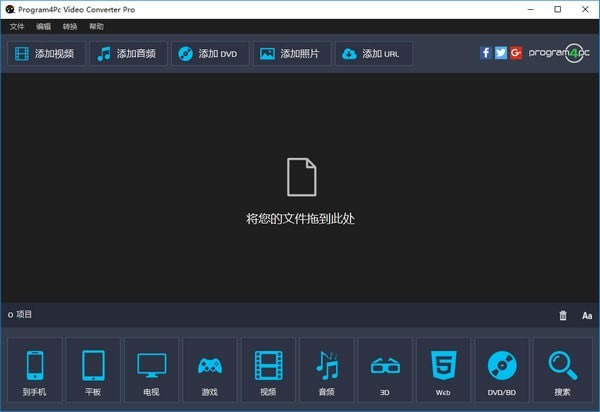Open the Twitter social icon
Screen dimensions: 600x412
501,53
